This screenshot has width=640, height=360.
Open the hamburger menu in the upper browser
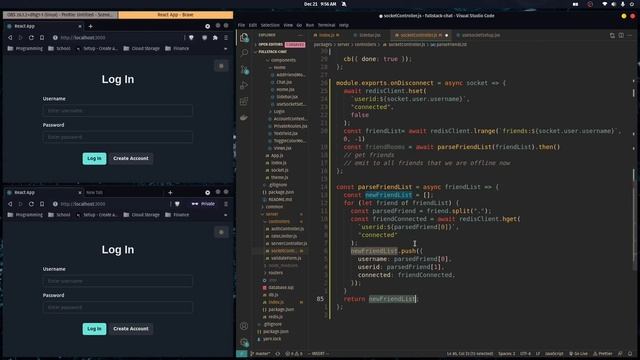pyautogui.click(x=226, y=38)
